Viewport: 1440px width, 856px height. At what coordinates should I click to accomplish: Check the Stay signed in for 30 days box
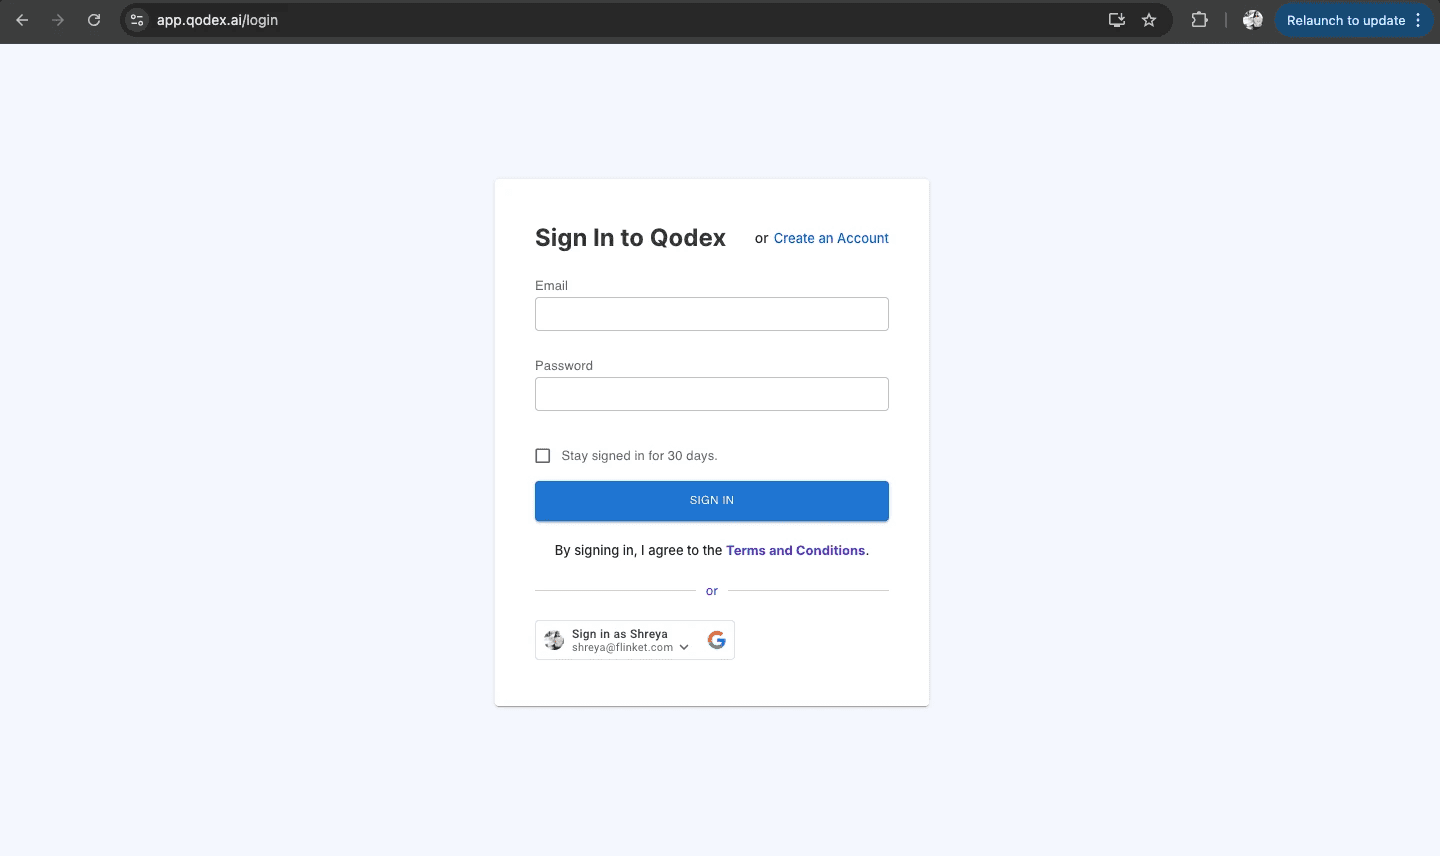543,456
